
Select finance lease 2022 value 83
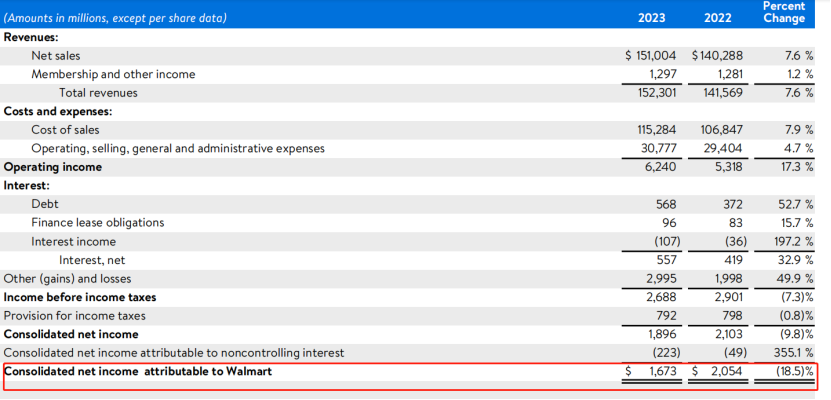point(736,223)
